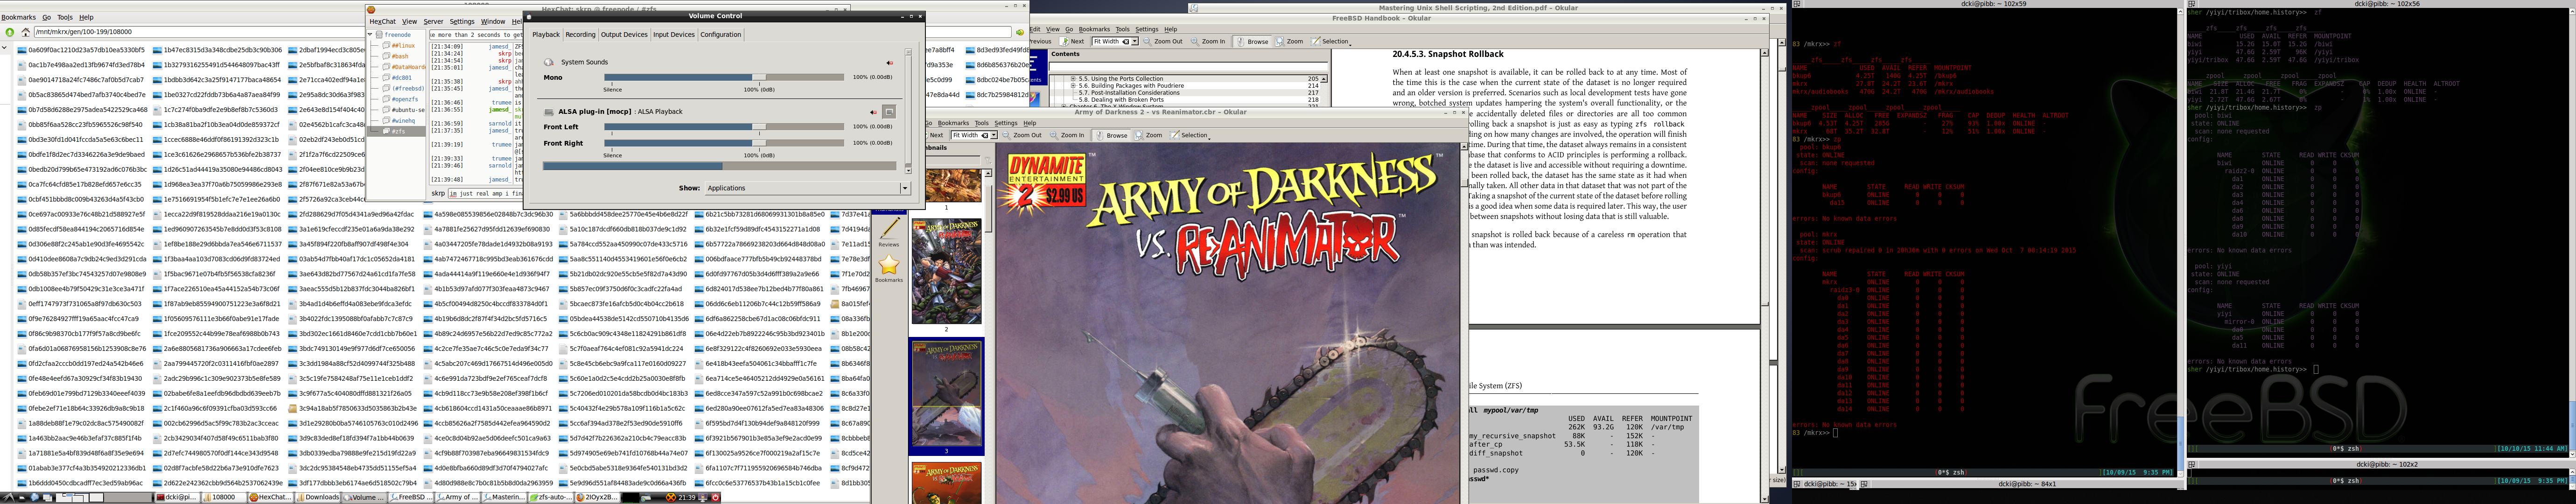Switch to the Output Devices tab

[x=624, y=35]
